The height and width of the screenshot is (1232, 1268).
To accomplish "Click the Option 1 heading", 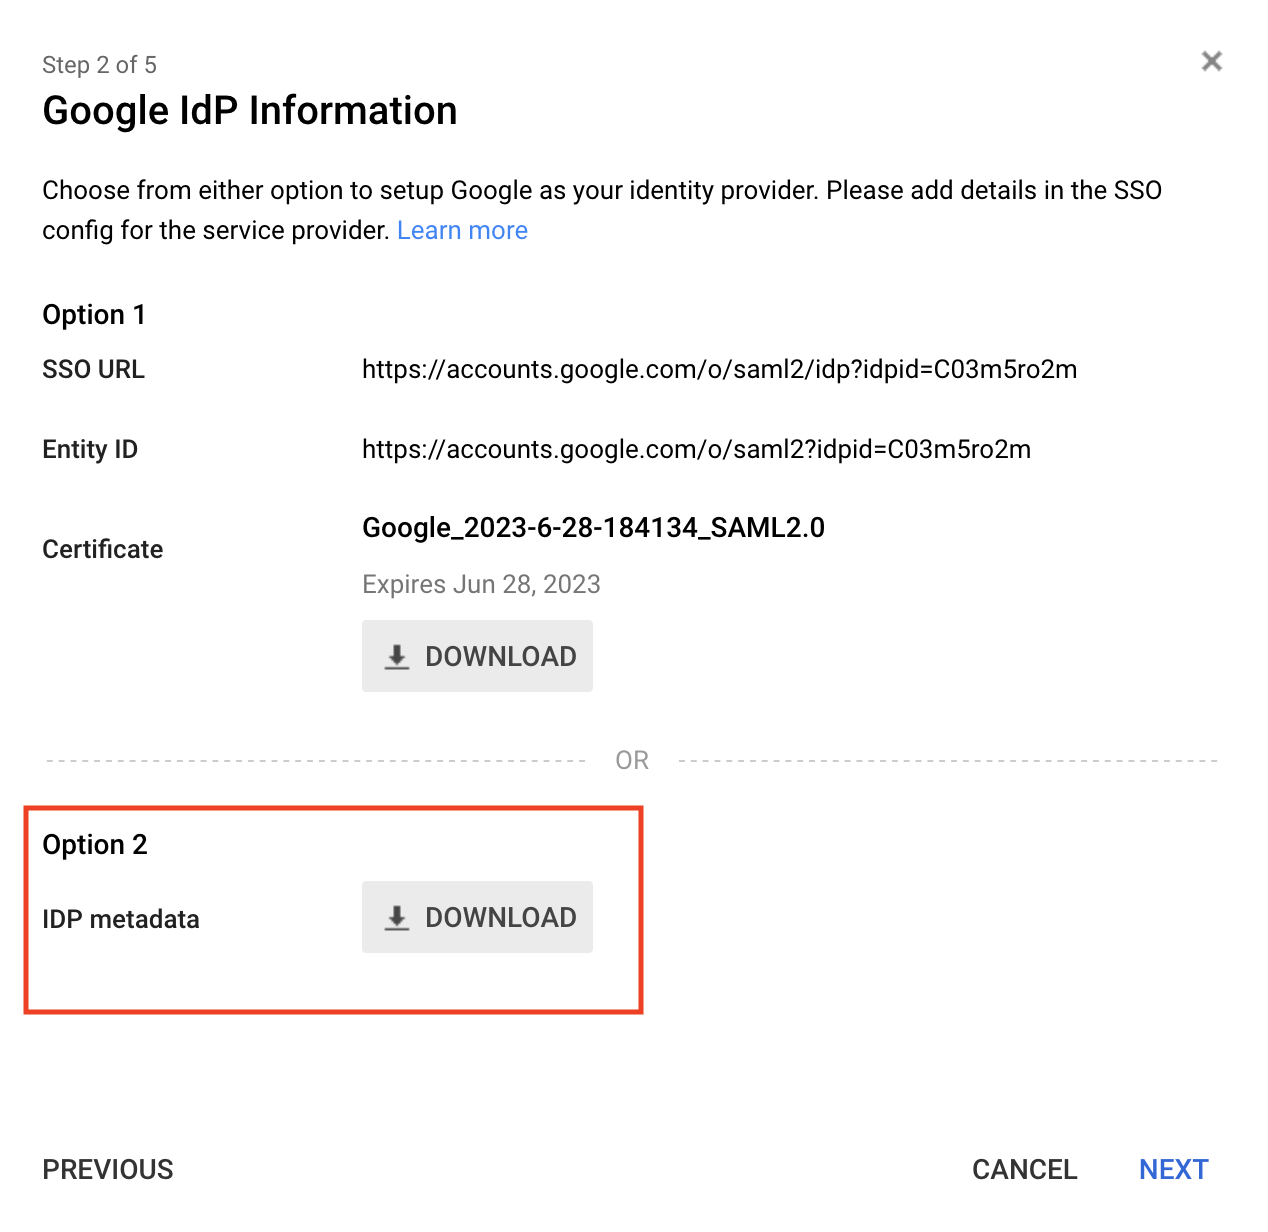I will pos(94,315).
